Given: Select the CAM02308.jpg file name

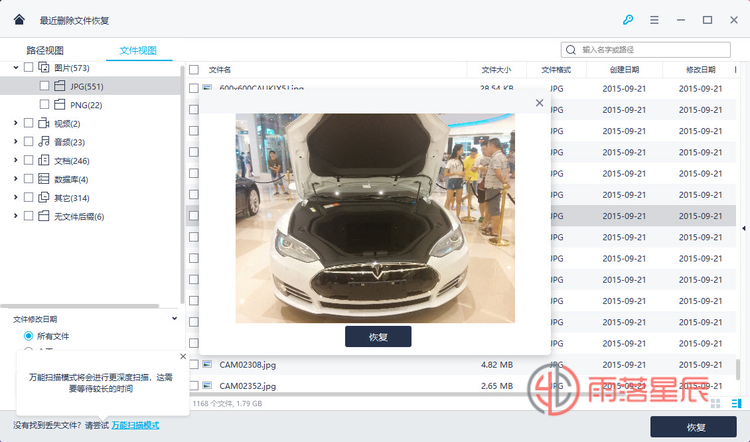Looking at the screenshot, I should 248,365.
